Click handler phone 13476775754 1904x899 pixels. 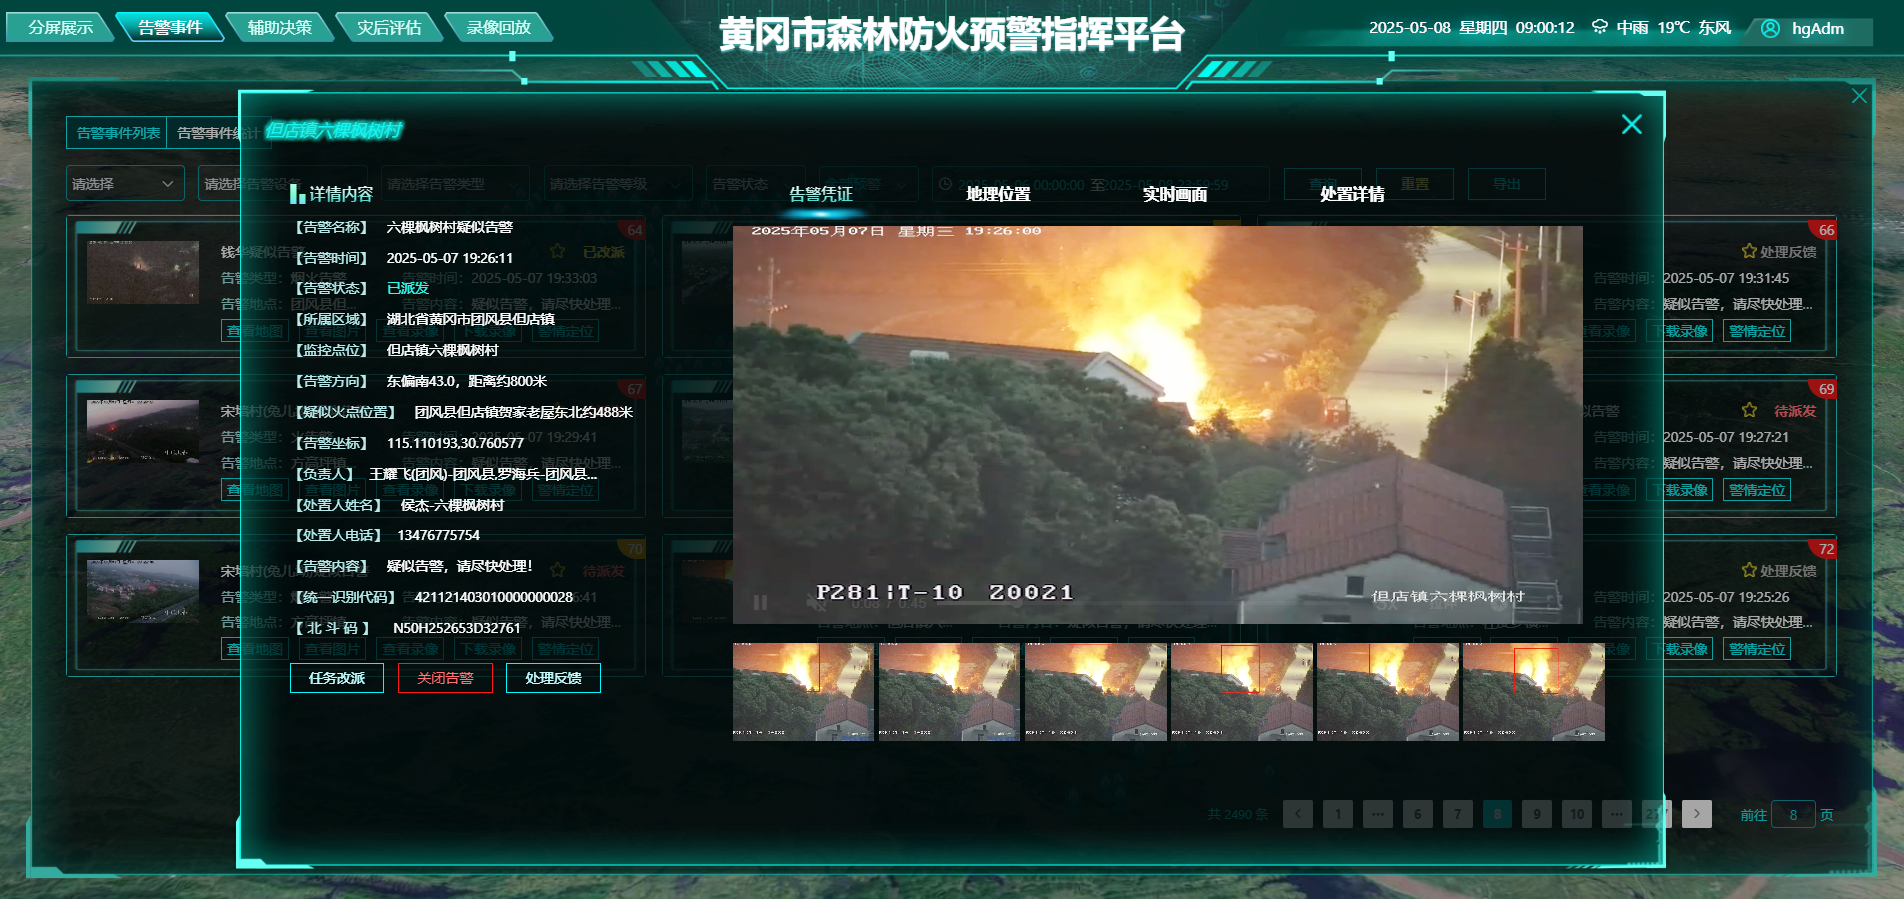(438, 535)
